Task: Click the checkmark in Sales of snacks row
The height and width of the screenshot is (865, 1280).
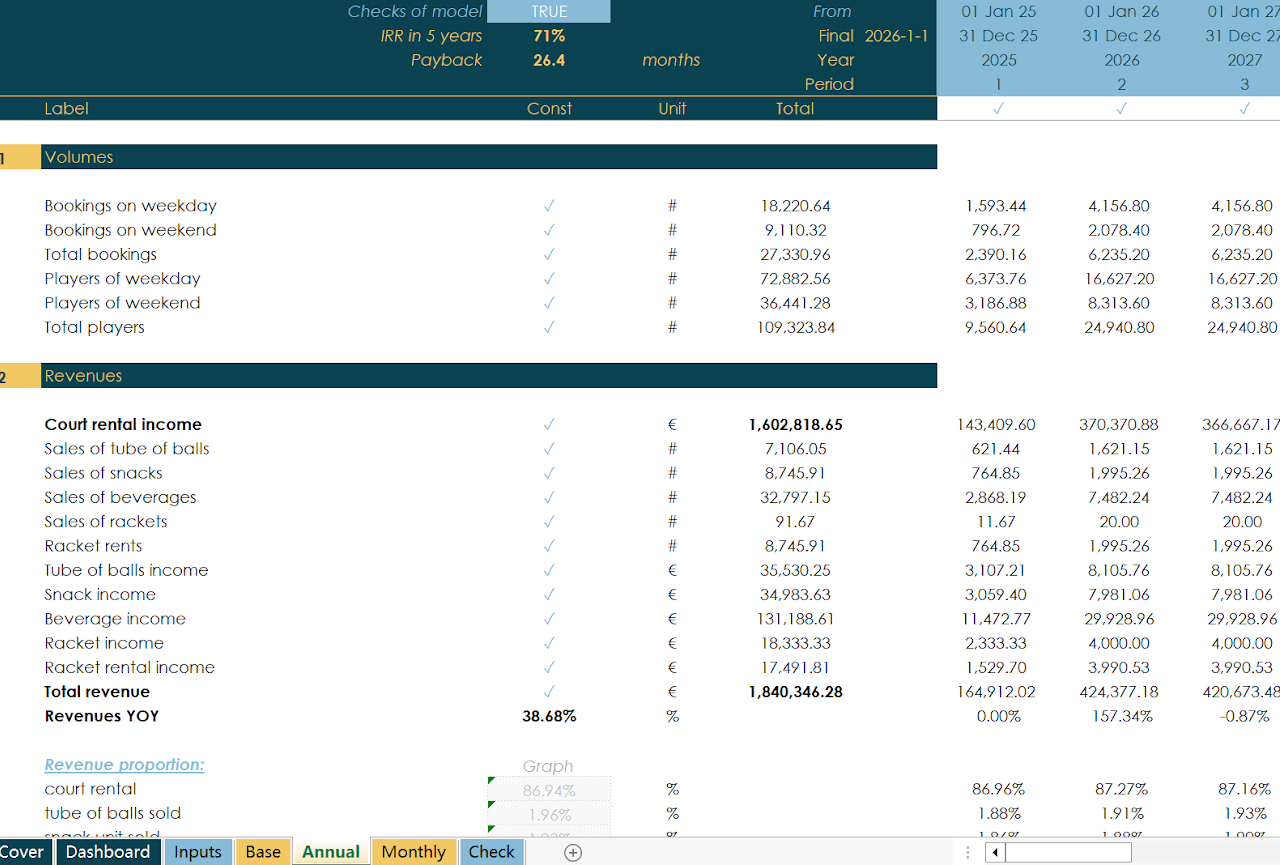Action: (549, 473)
